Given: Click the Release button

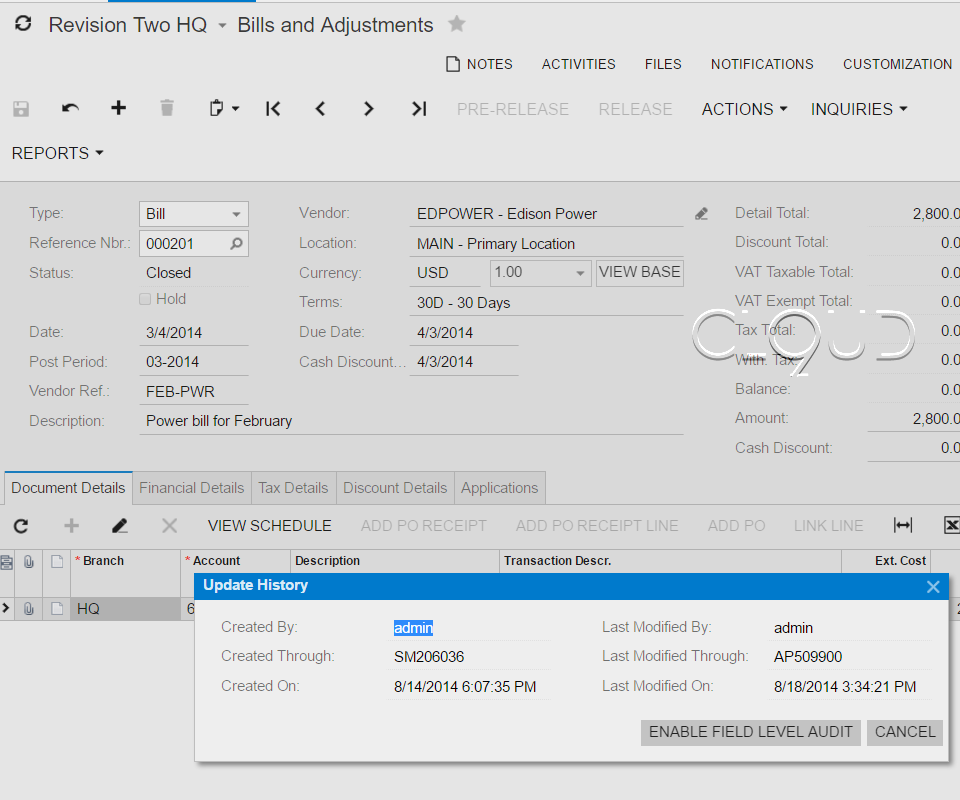Looking at the screenshot, I should [636, 109].
